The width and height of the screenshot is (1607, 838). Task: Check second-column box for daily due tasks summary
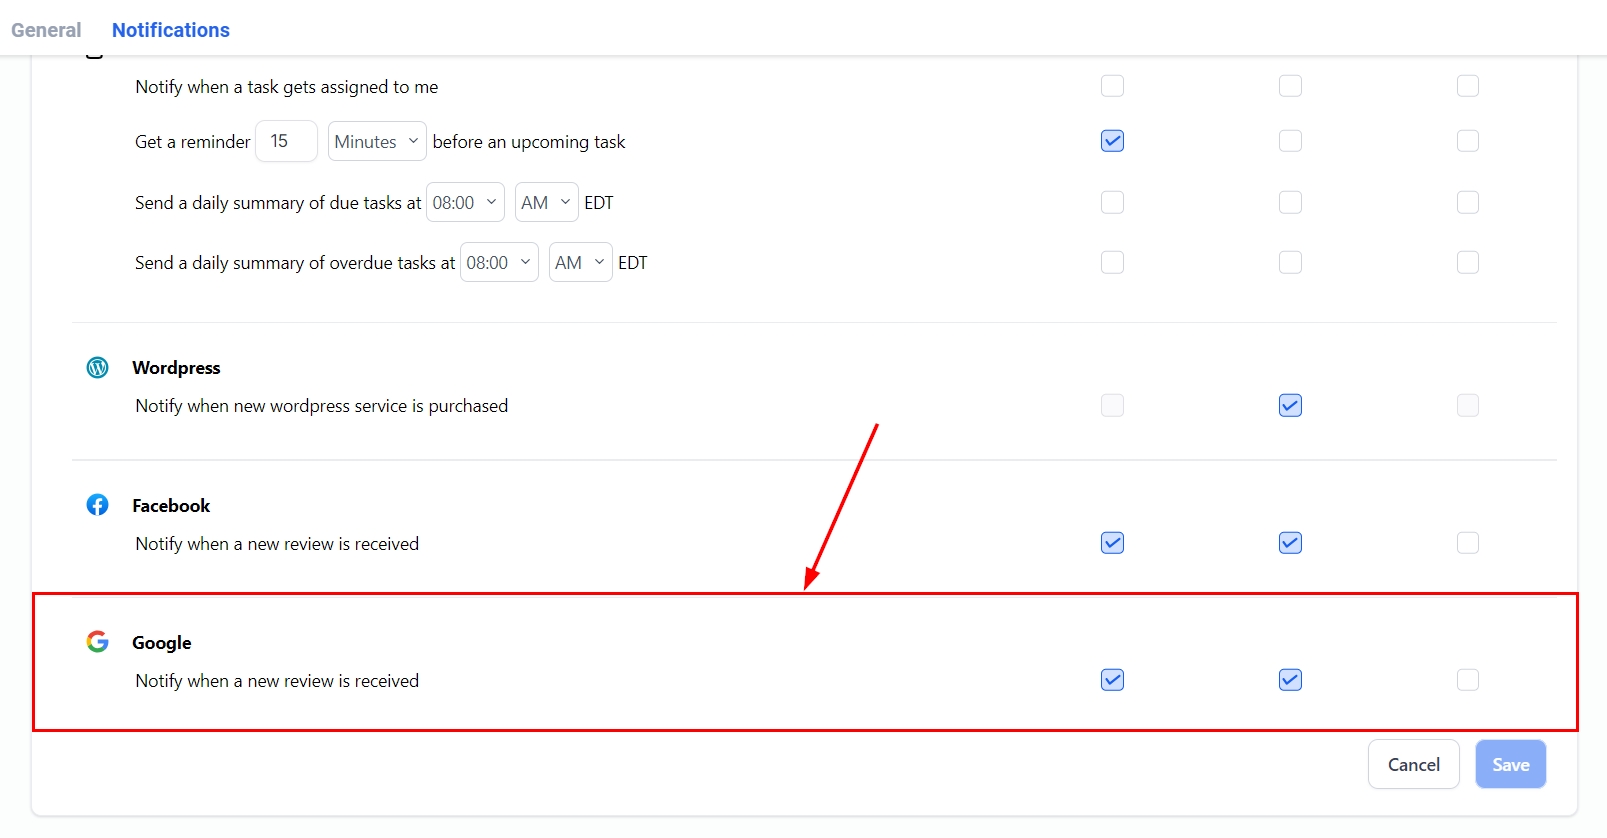(1290, 202)
